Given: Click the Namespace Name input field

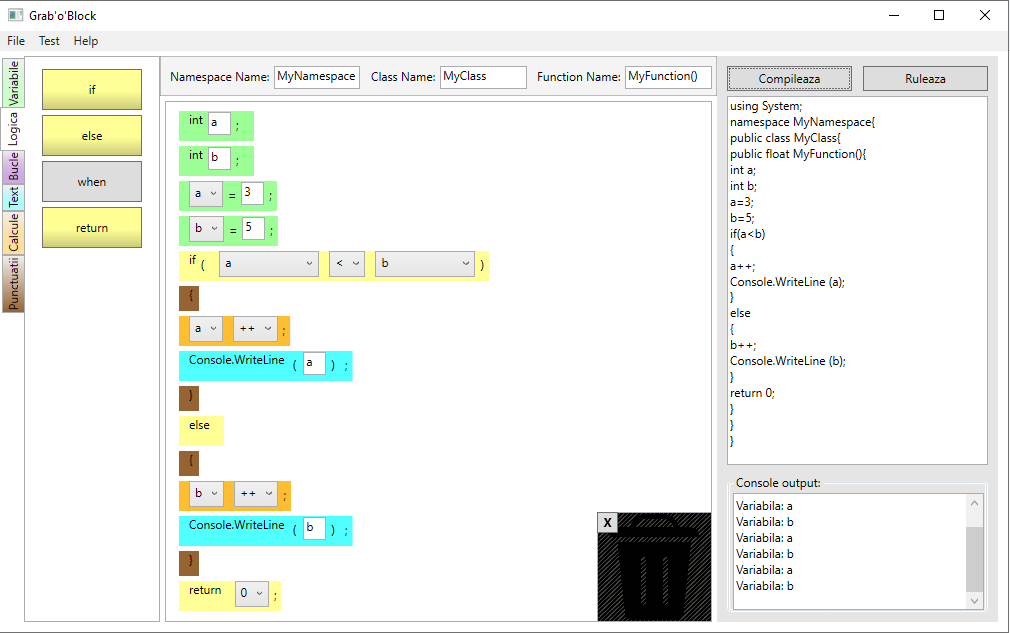Looking at the screenshot, I should [316, 77].
